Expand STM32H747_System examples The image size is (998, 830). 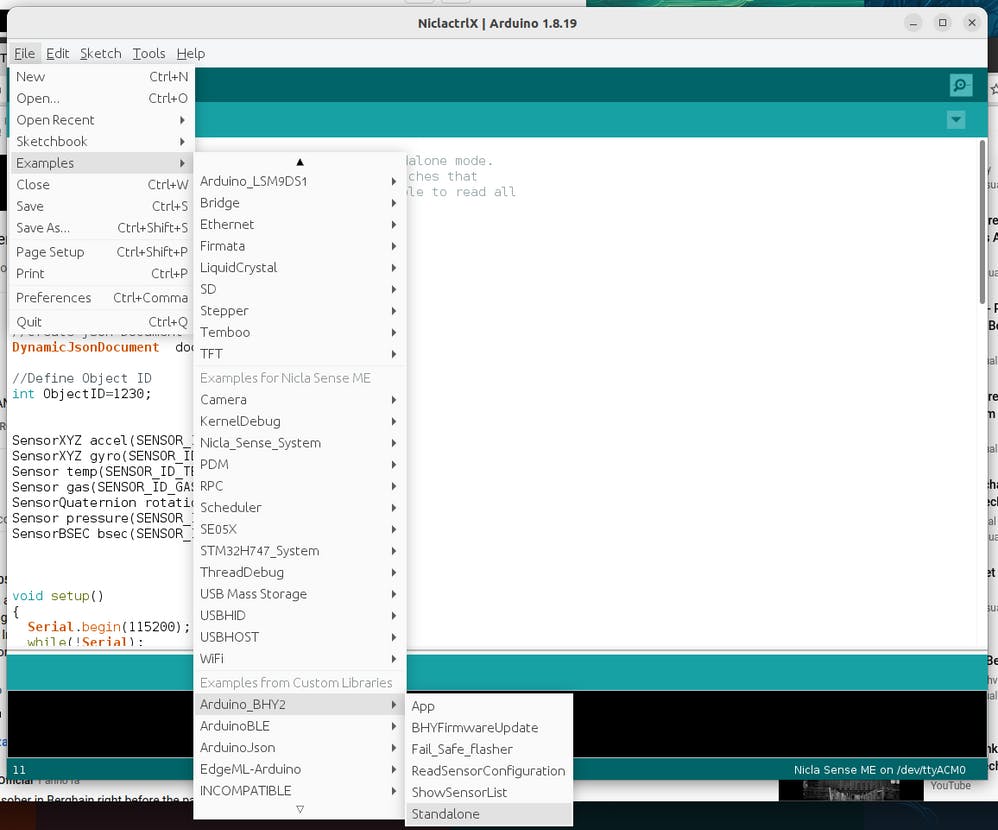pos(299,551)
